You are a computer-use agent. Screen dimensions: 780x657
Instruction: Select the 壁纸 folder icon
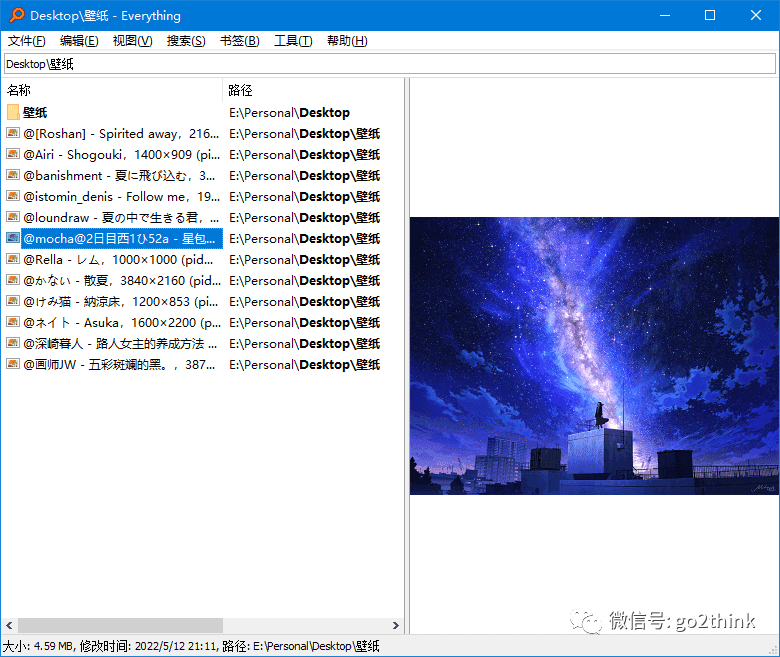(13, 112)
